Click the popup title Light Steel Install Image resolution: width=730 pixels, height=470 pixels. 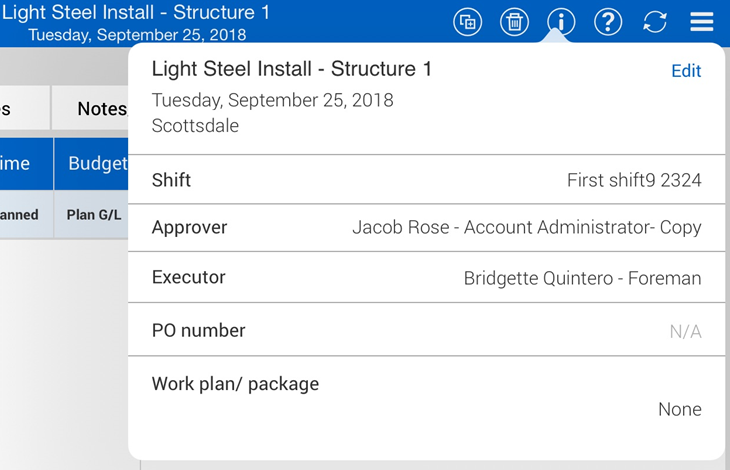(291, 69)
